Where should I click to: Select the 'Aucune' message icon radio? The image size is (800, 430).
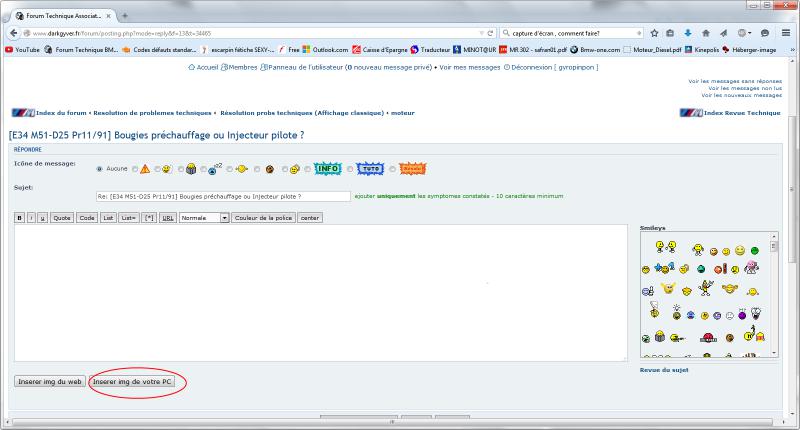(x=99, y=168)
